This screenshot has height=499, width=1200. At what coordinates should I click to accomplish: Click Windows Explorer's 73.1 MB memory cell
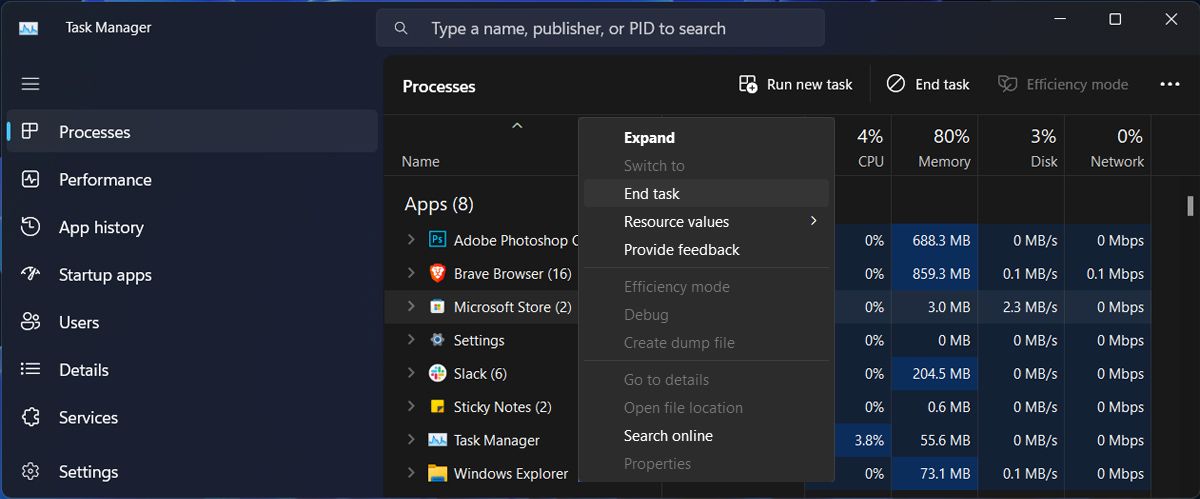(x=934, y=473)
